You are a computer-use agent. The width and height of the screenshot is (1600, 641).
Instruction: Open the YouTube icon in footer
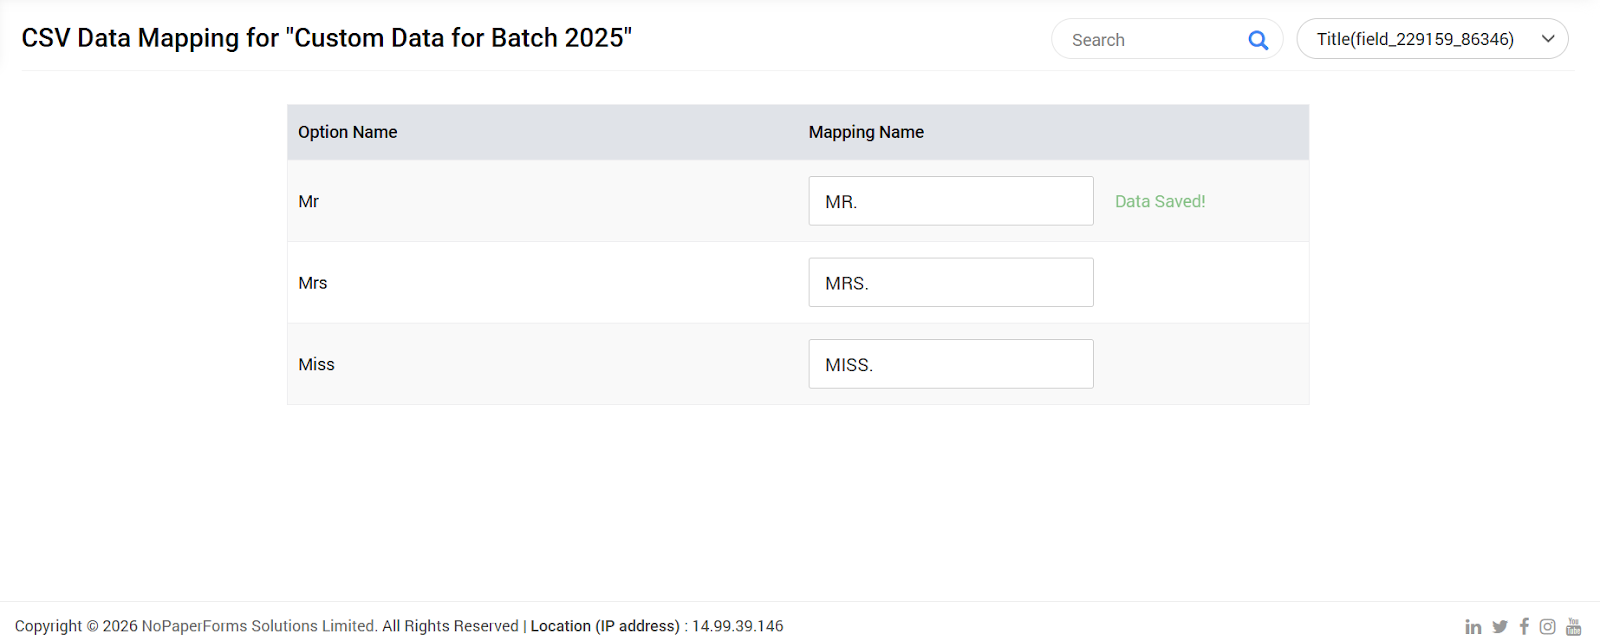pos(1573,627)
